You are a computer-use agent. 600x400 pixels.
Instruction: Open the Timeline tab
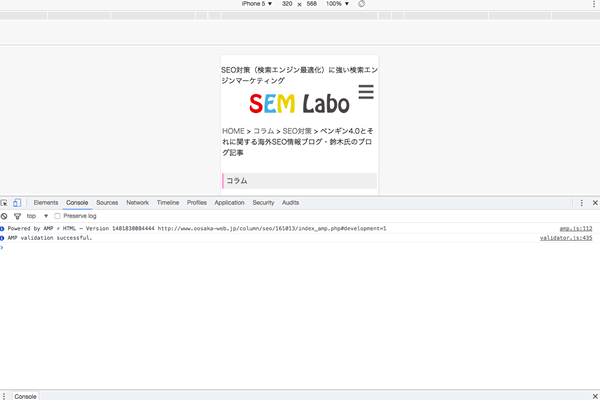tap(168, 203)
